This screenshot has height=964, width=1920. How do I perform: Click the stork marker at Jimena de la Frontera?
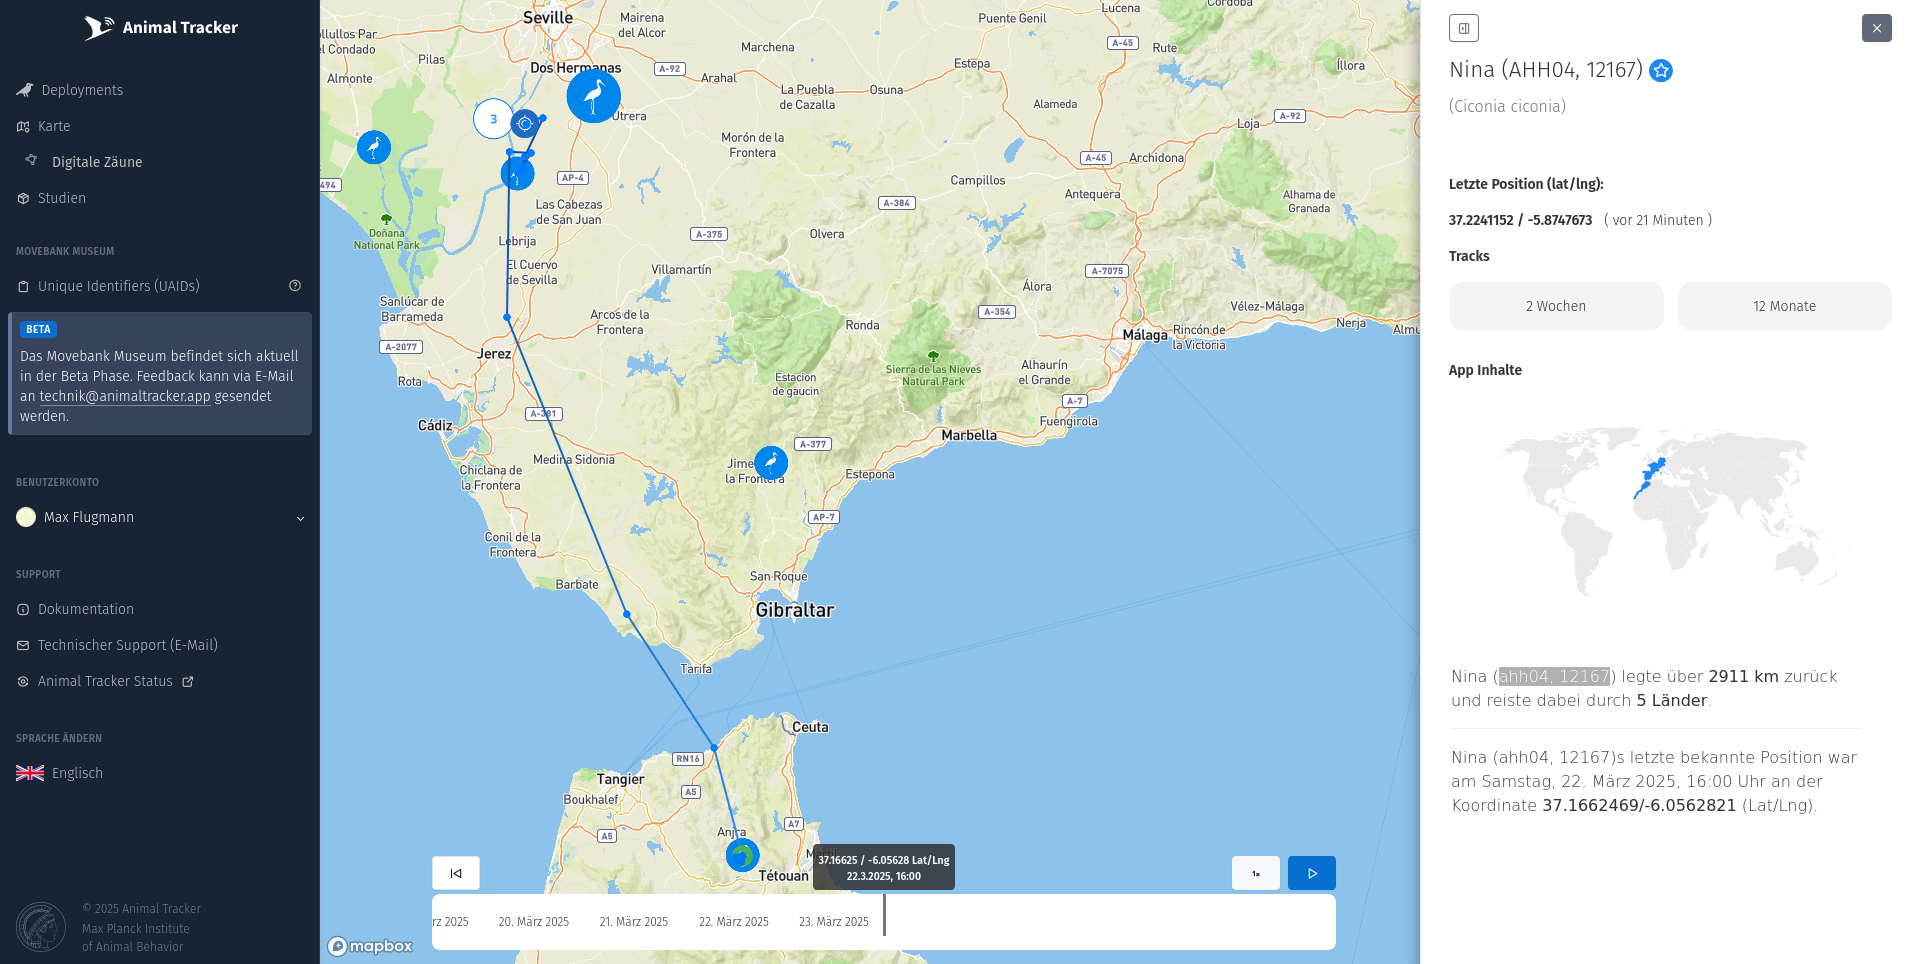770,462
